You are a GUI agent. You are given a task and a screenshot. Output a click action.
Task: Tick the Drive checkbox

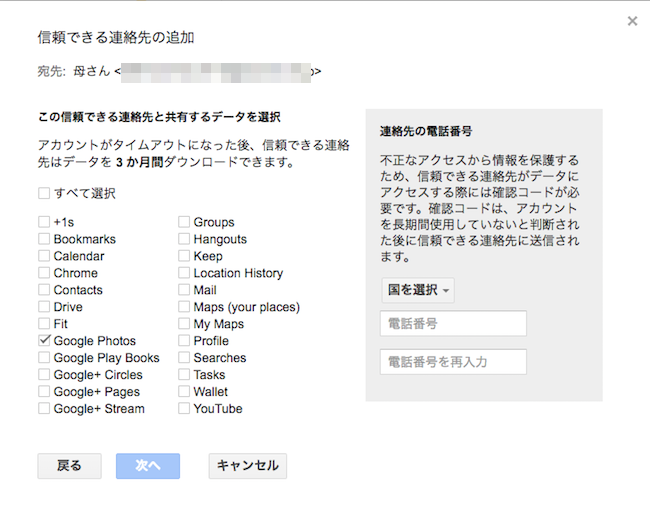point(44,307)
